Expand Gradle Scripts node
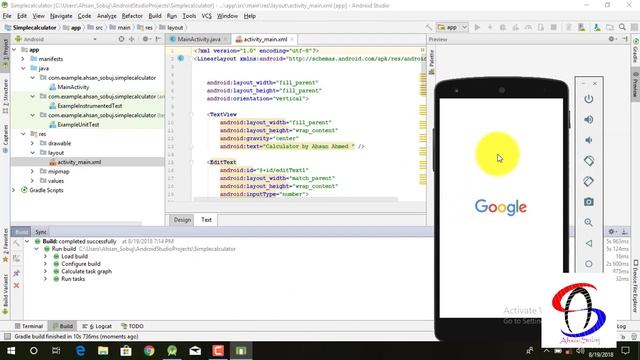640x360 pixels. pos(14,190)
